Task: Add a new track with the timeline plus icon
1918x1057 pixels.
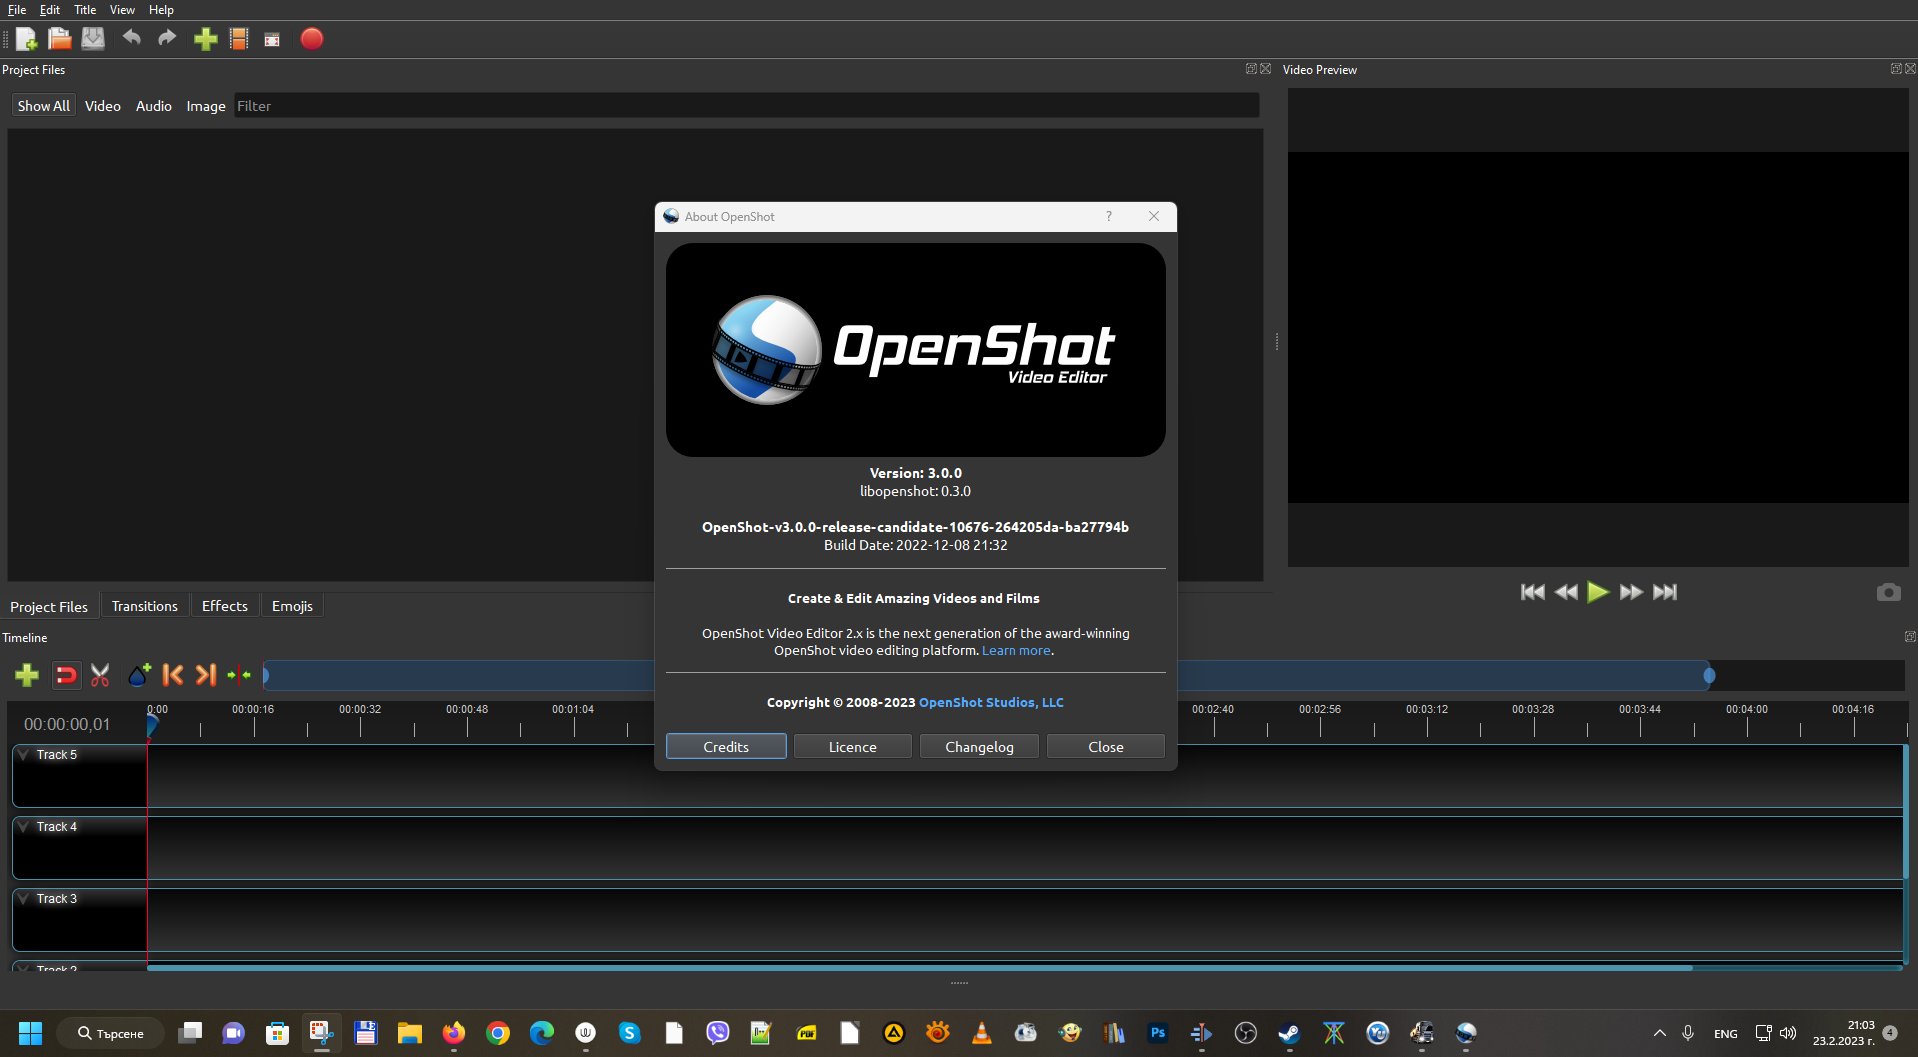Action: 26,675
